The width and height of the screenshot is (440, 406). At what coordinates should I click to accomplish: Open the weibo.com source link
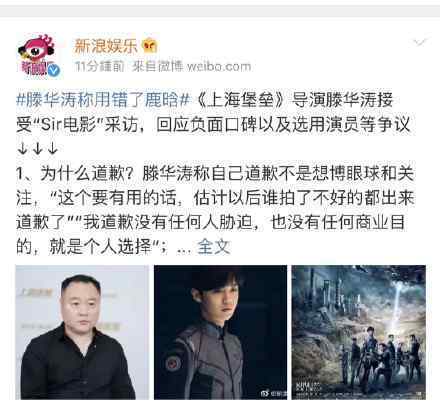219,66
